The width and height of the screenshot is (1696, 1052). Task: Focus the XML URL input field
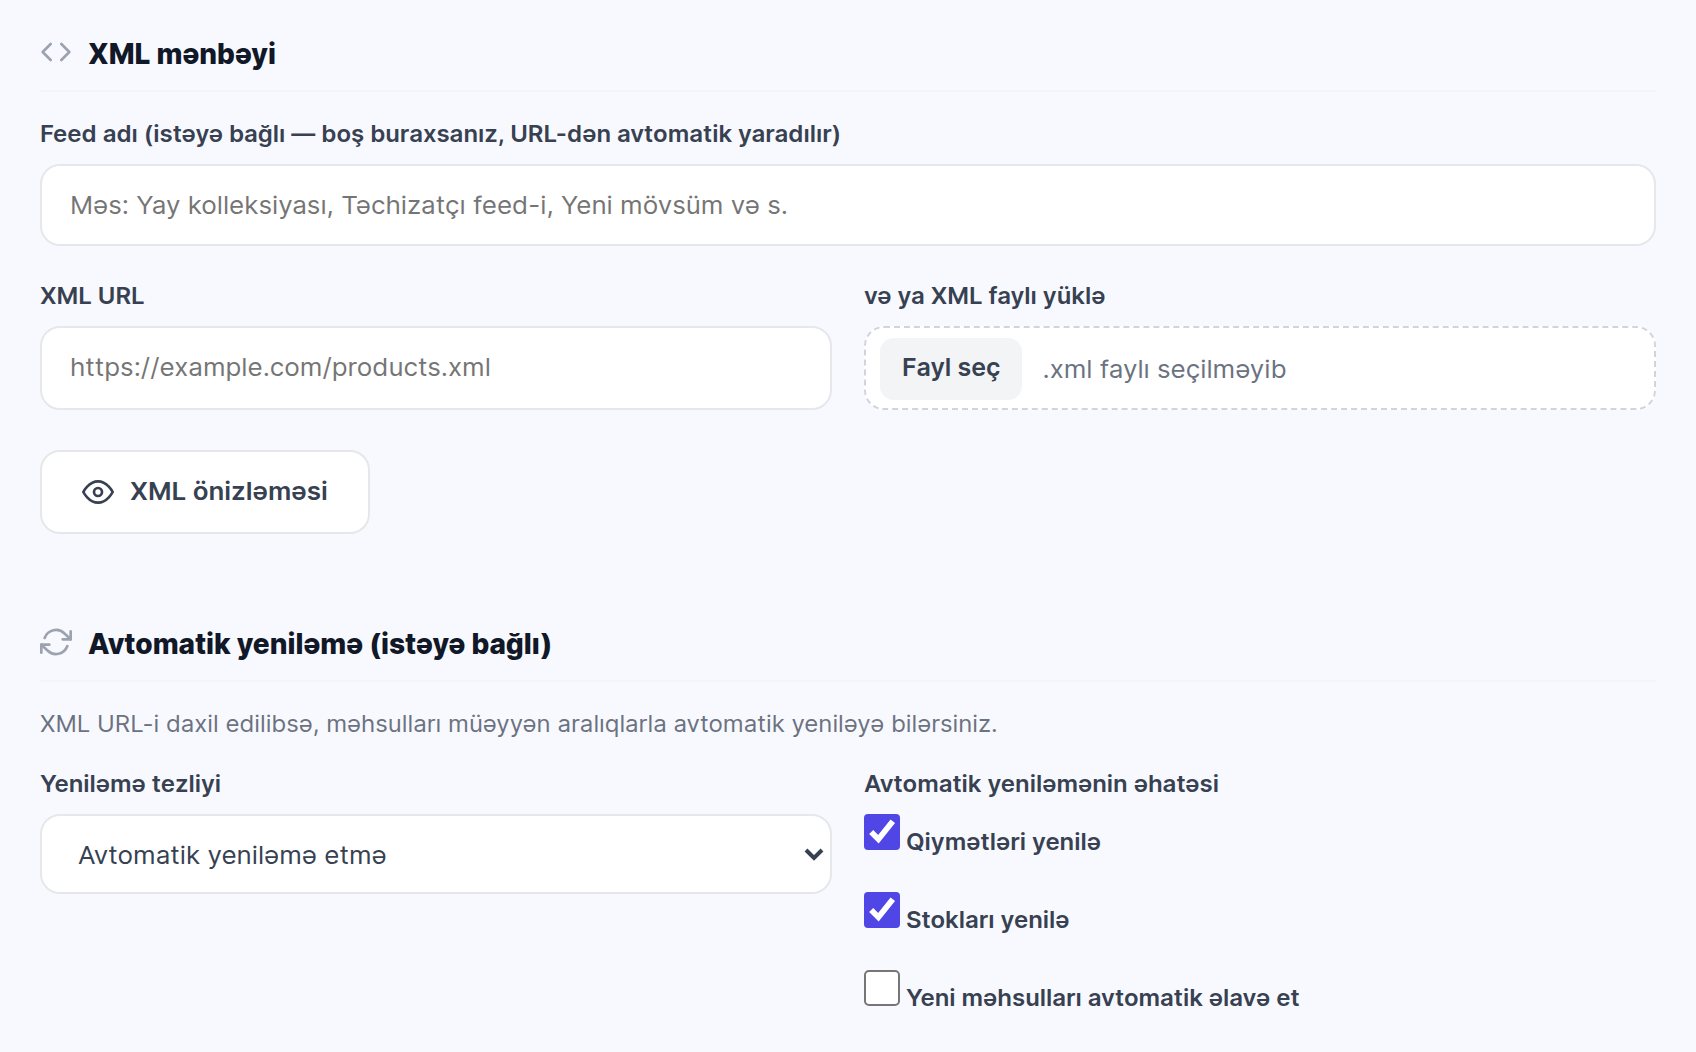436,368
